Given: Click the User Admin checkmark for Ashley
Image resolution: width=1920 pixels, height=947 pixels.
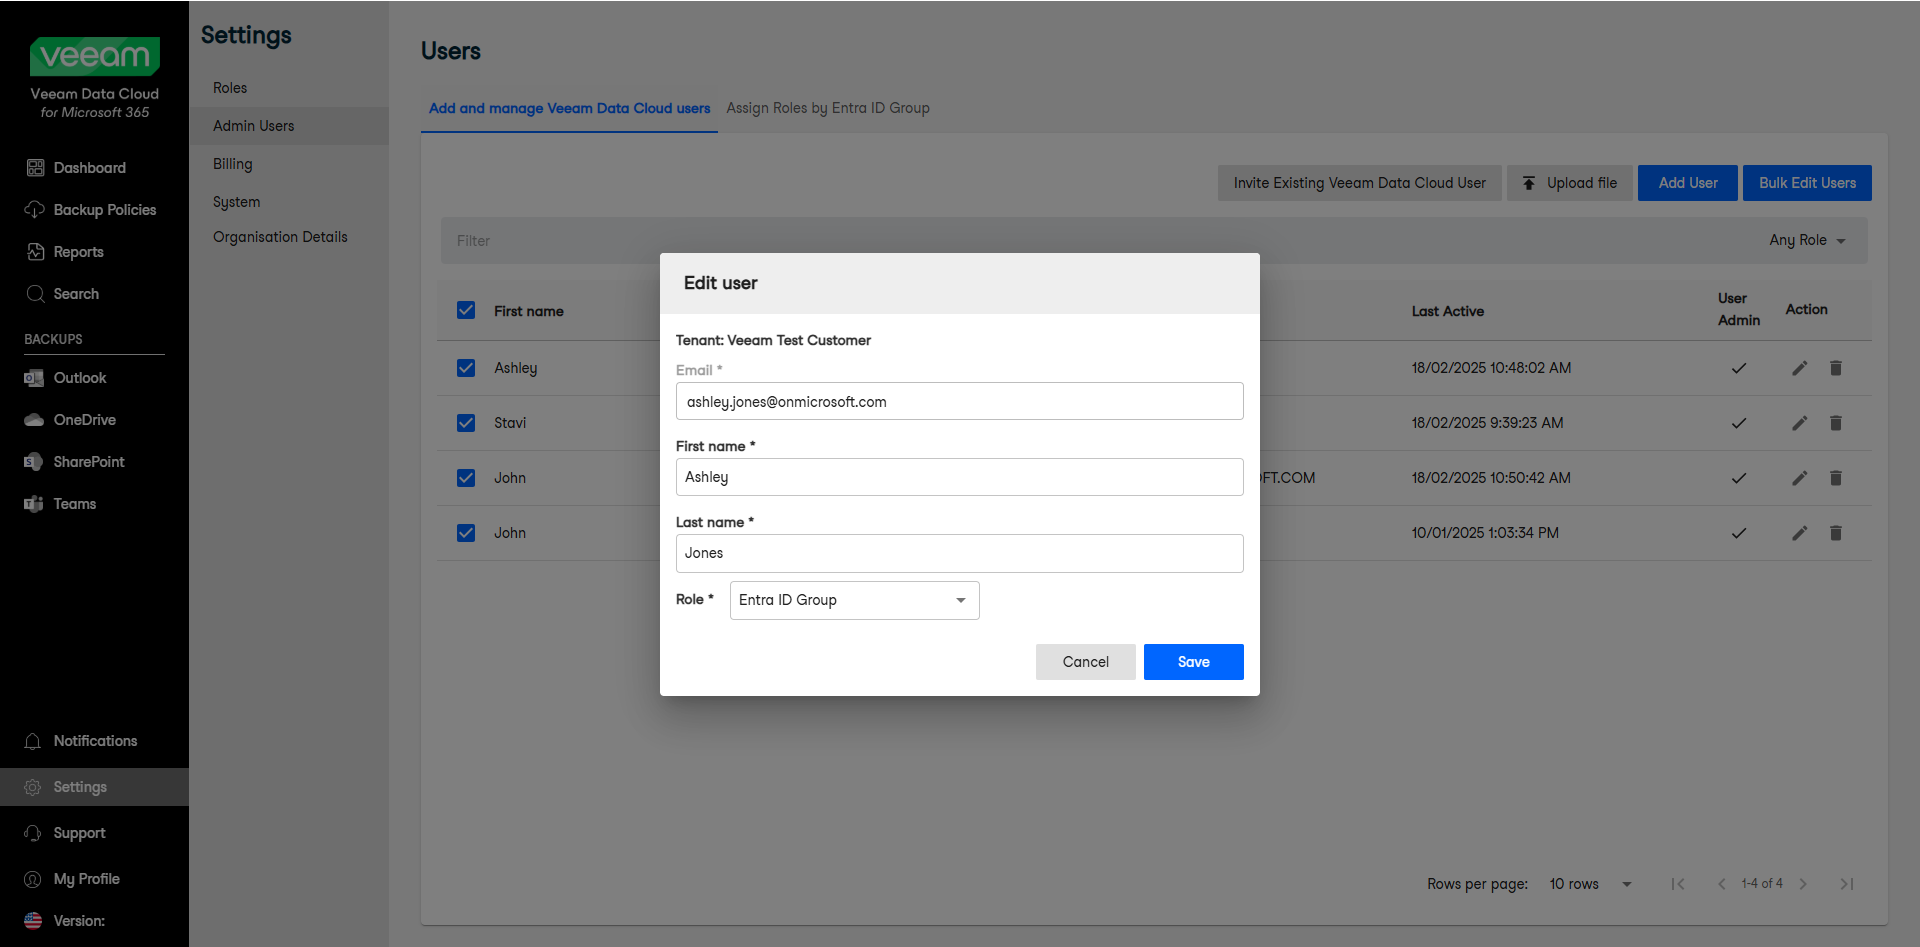Looking at the screenshot, I should 1739,368.
